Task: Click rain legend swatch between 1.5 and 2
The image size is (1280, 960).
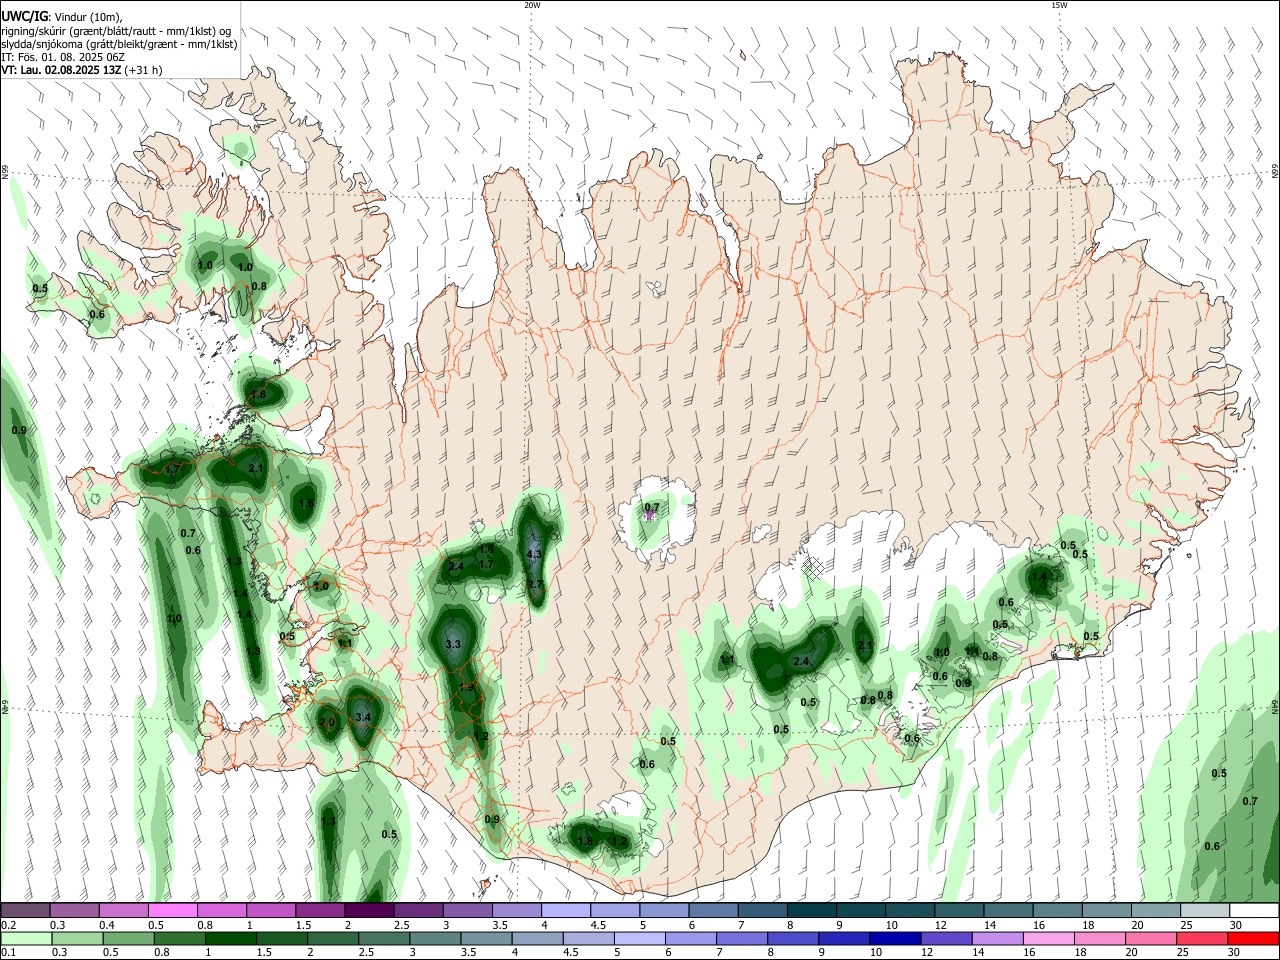Action: tap(282, 939)
